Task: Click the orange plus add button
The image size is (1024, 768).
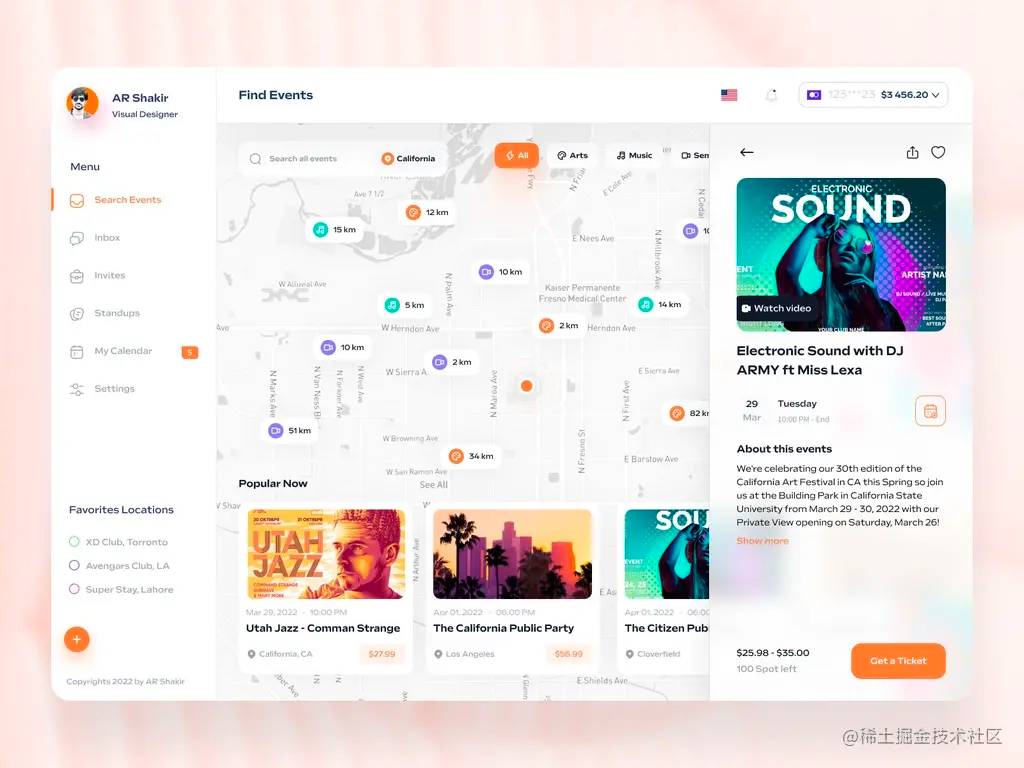Action: pos(77,639)
